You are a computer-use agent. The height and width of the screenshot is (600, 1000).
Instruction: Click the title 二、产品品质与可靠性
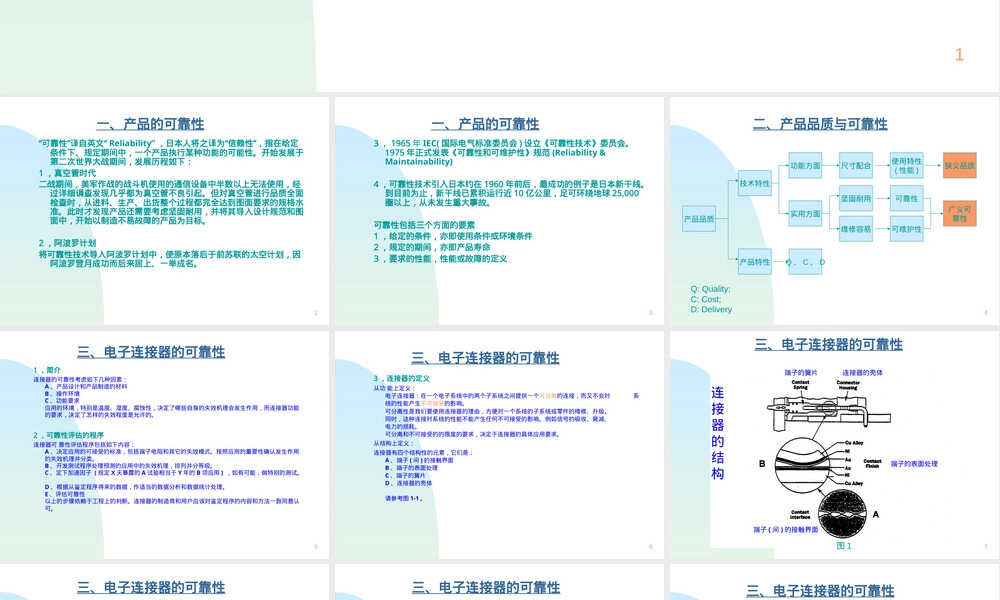pos(820,124)
